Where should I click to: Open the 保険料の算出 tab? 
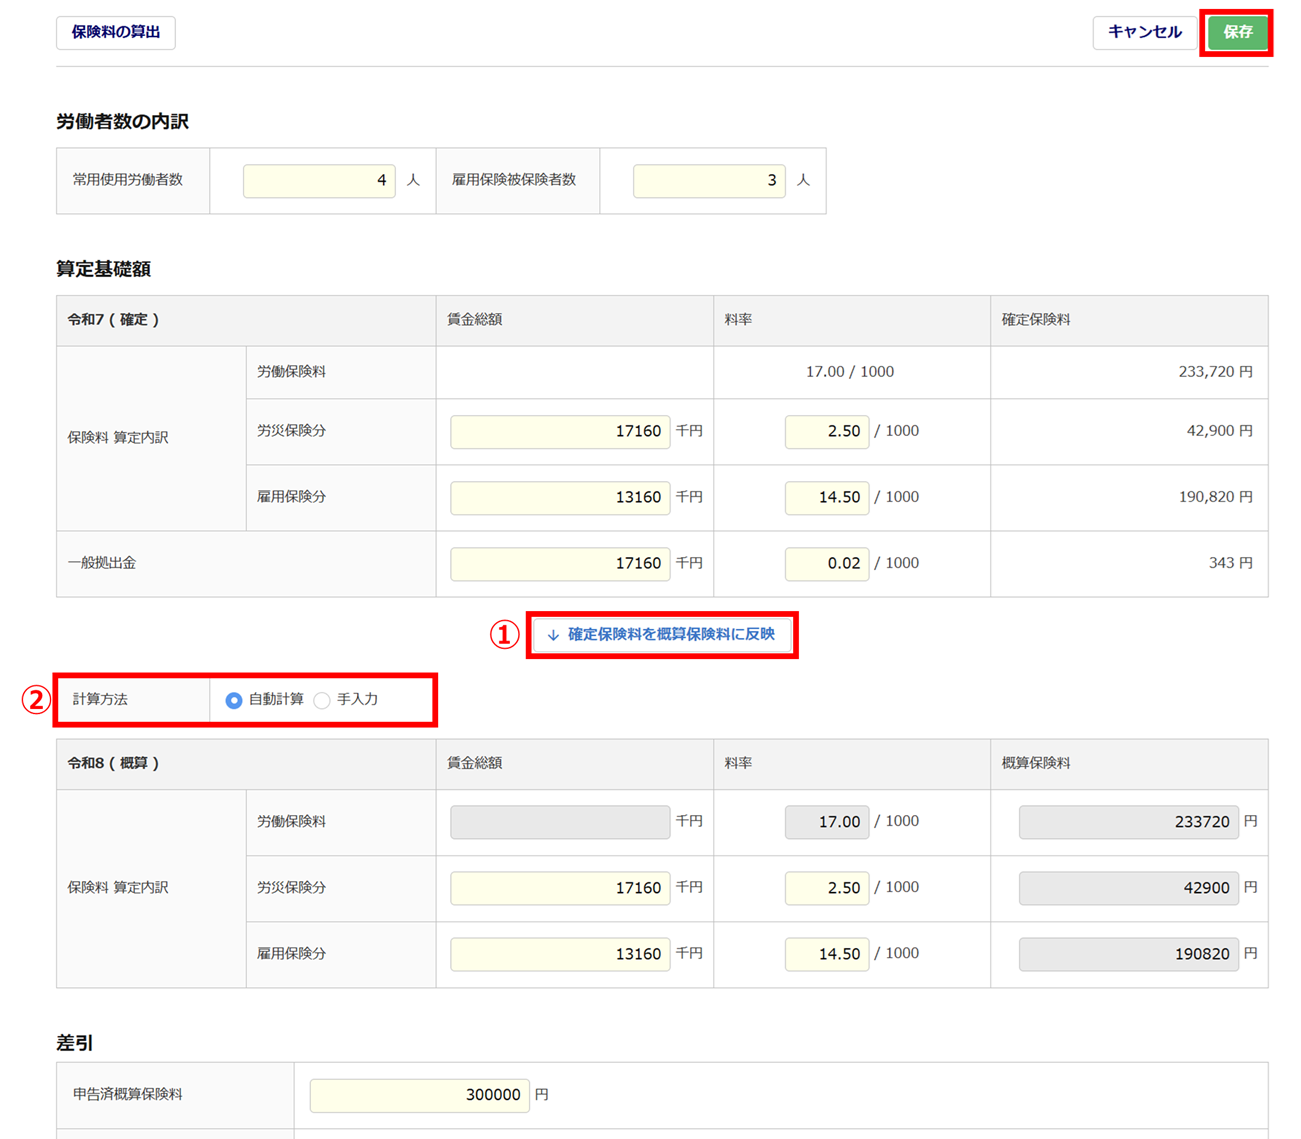116,32
